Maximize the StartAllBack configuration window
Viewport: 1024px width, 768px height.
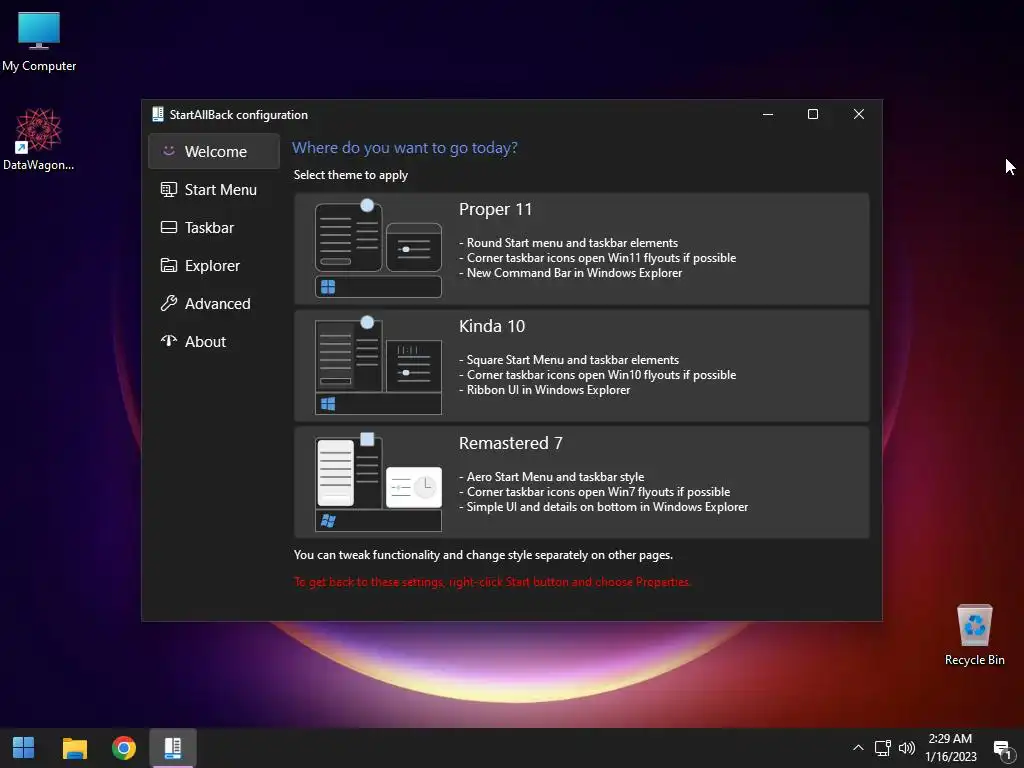pos(813,114)
